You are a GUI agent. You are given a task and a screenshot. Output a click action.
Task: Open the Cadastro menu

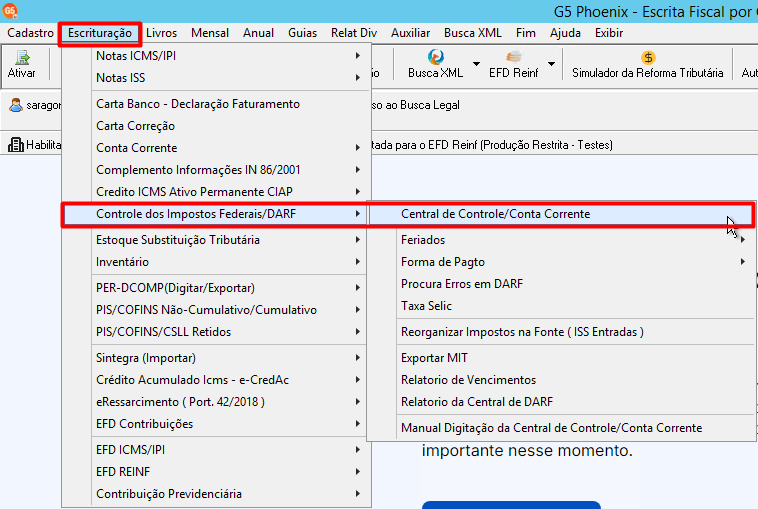30,33
